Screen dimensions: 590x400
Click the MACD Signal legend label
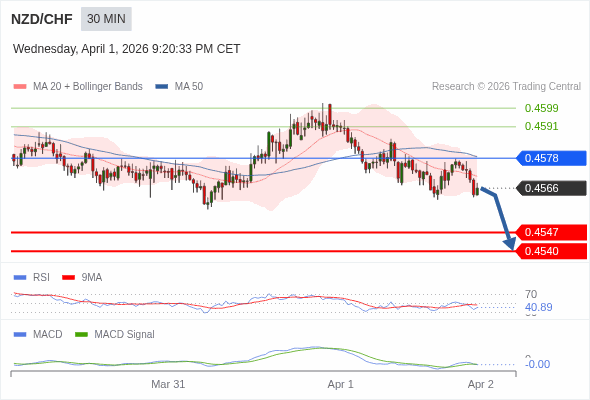pos(125,335)
